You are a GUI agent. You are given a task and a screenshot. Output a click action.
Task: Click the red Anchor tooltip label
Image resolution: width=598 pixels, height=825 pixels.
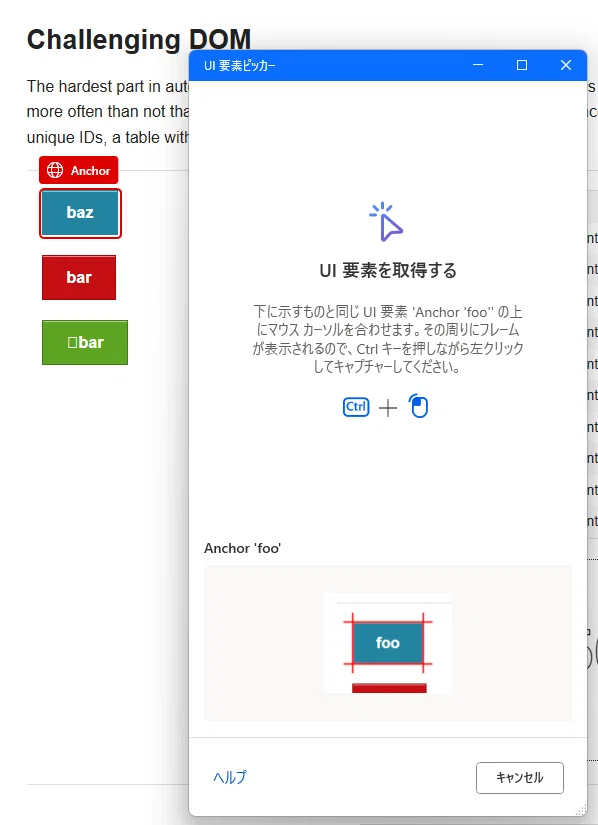(x=78, y=170)
